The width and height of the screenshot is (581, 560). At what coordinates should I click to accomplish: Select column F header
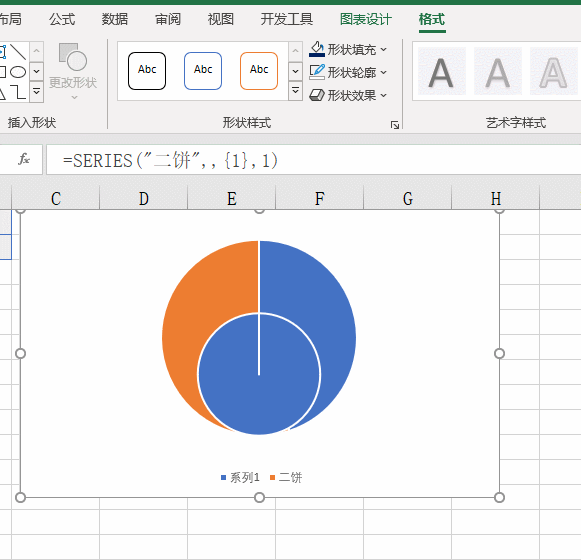click(x=320, y=198)
